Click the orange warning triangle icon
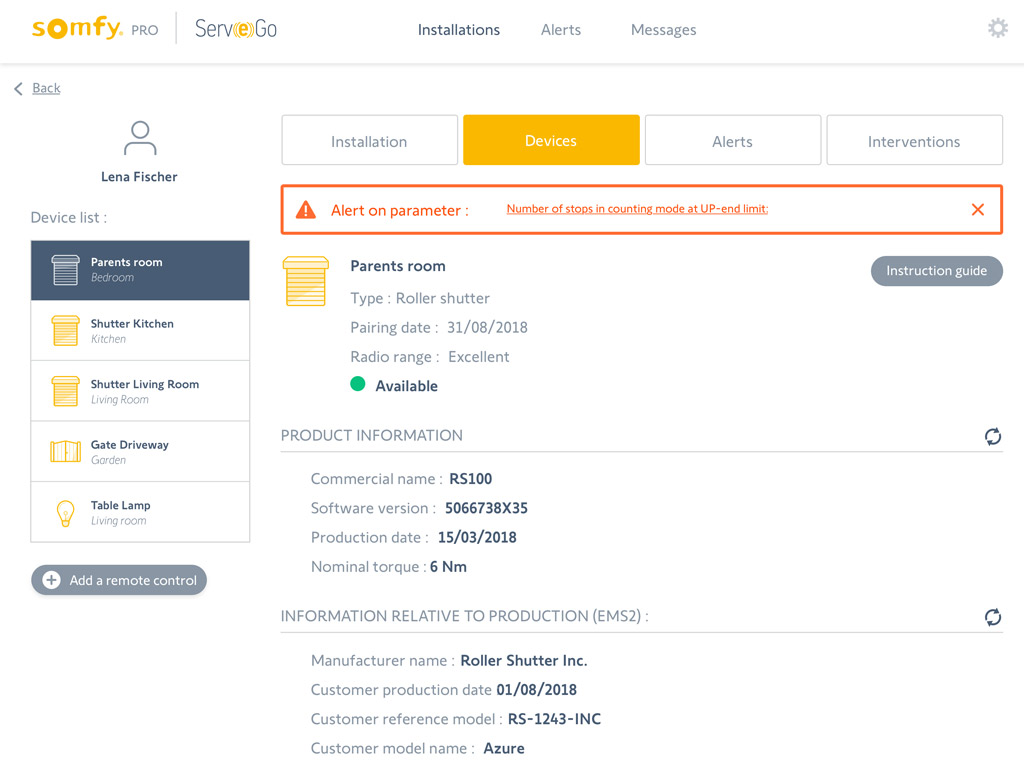The width and height of the screenshot is (1024, 768). pos(306,210)
